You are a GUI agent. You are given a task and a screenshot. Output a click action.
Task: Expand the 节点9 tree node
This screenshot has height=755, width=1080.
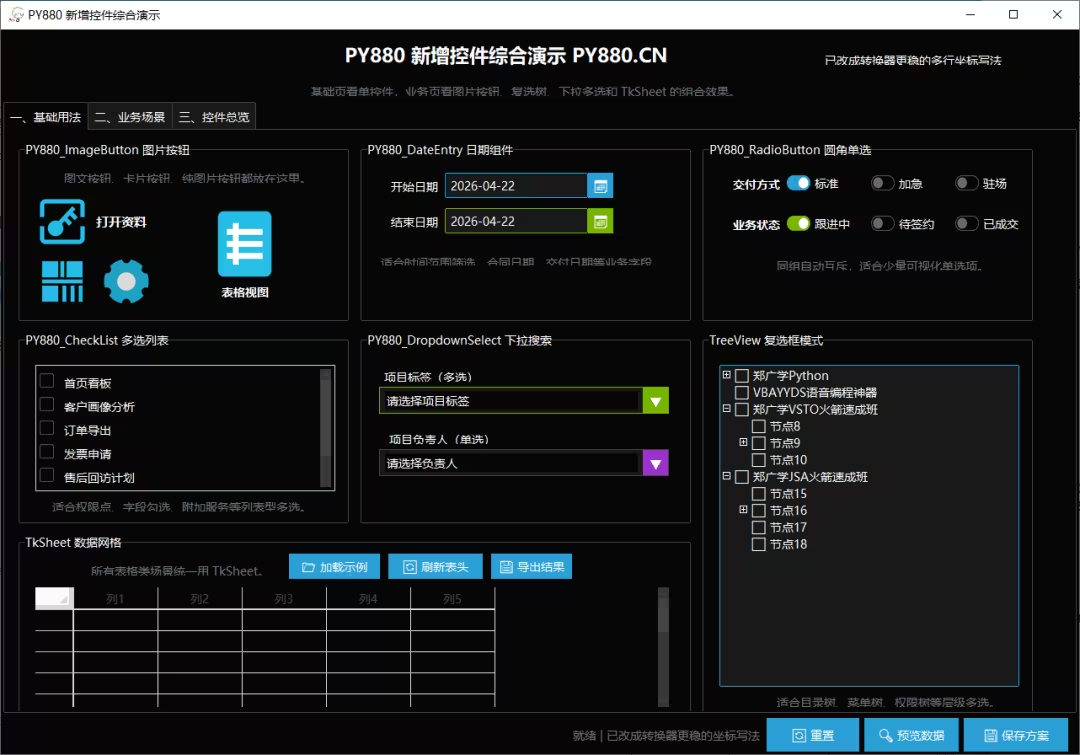pyautogui.click(x=743, y=442)
